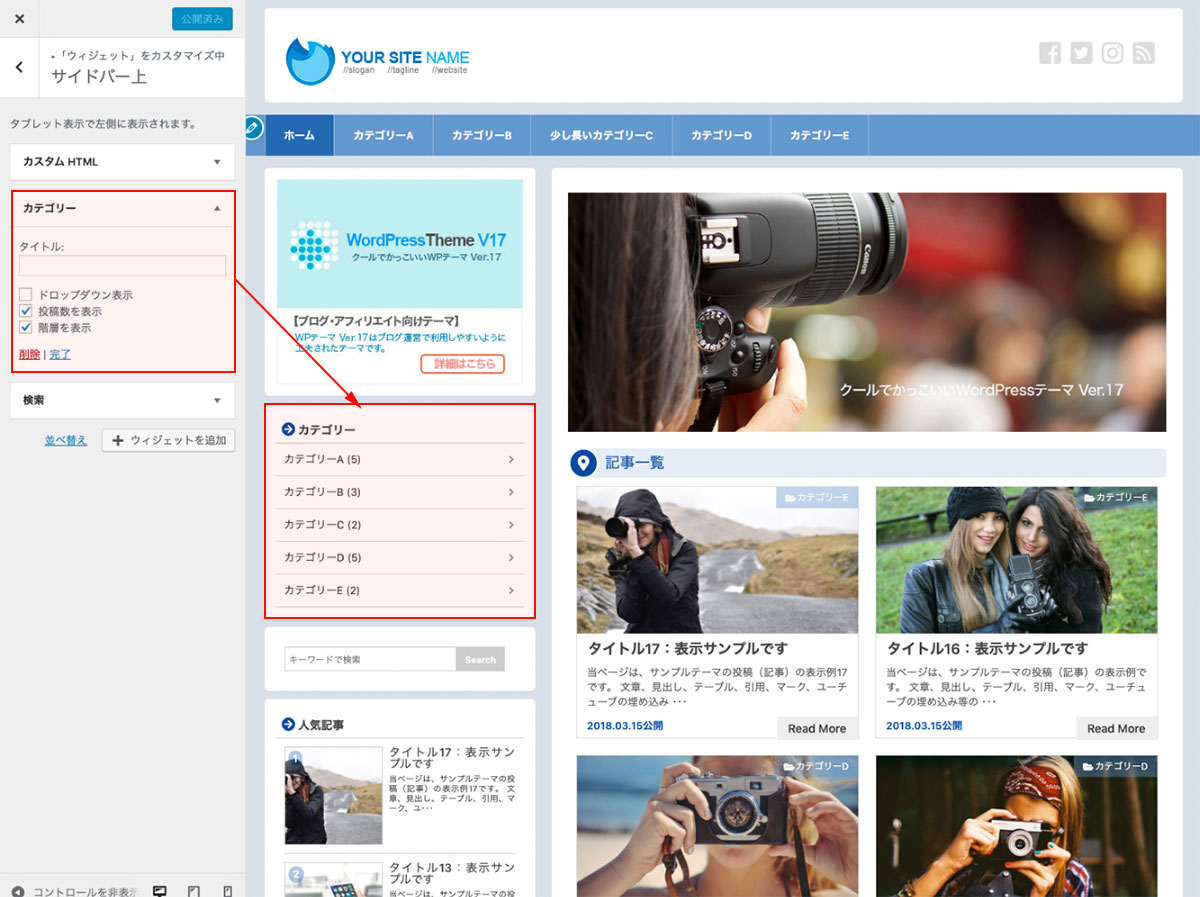Click the arrow icon beside カテゴリー heading
The height and width of the screenshot is (897, 1200).
coord(288,429)
